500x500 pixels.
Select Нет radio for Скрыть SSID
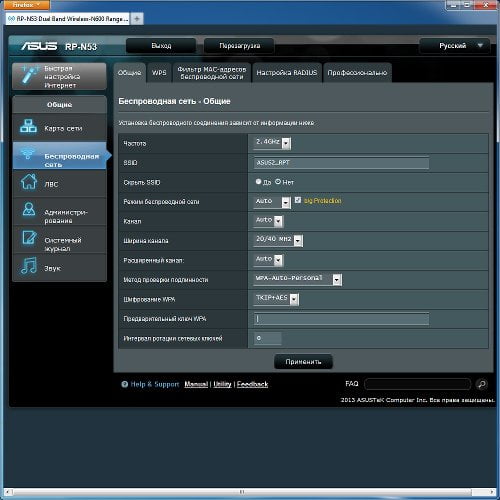pos(278,182)
